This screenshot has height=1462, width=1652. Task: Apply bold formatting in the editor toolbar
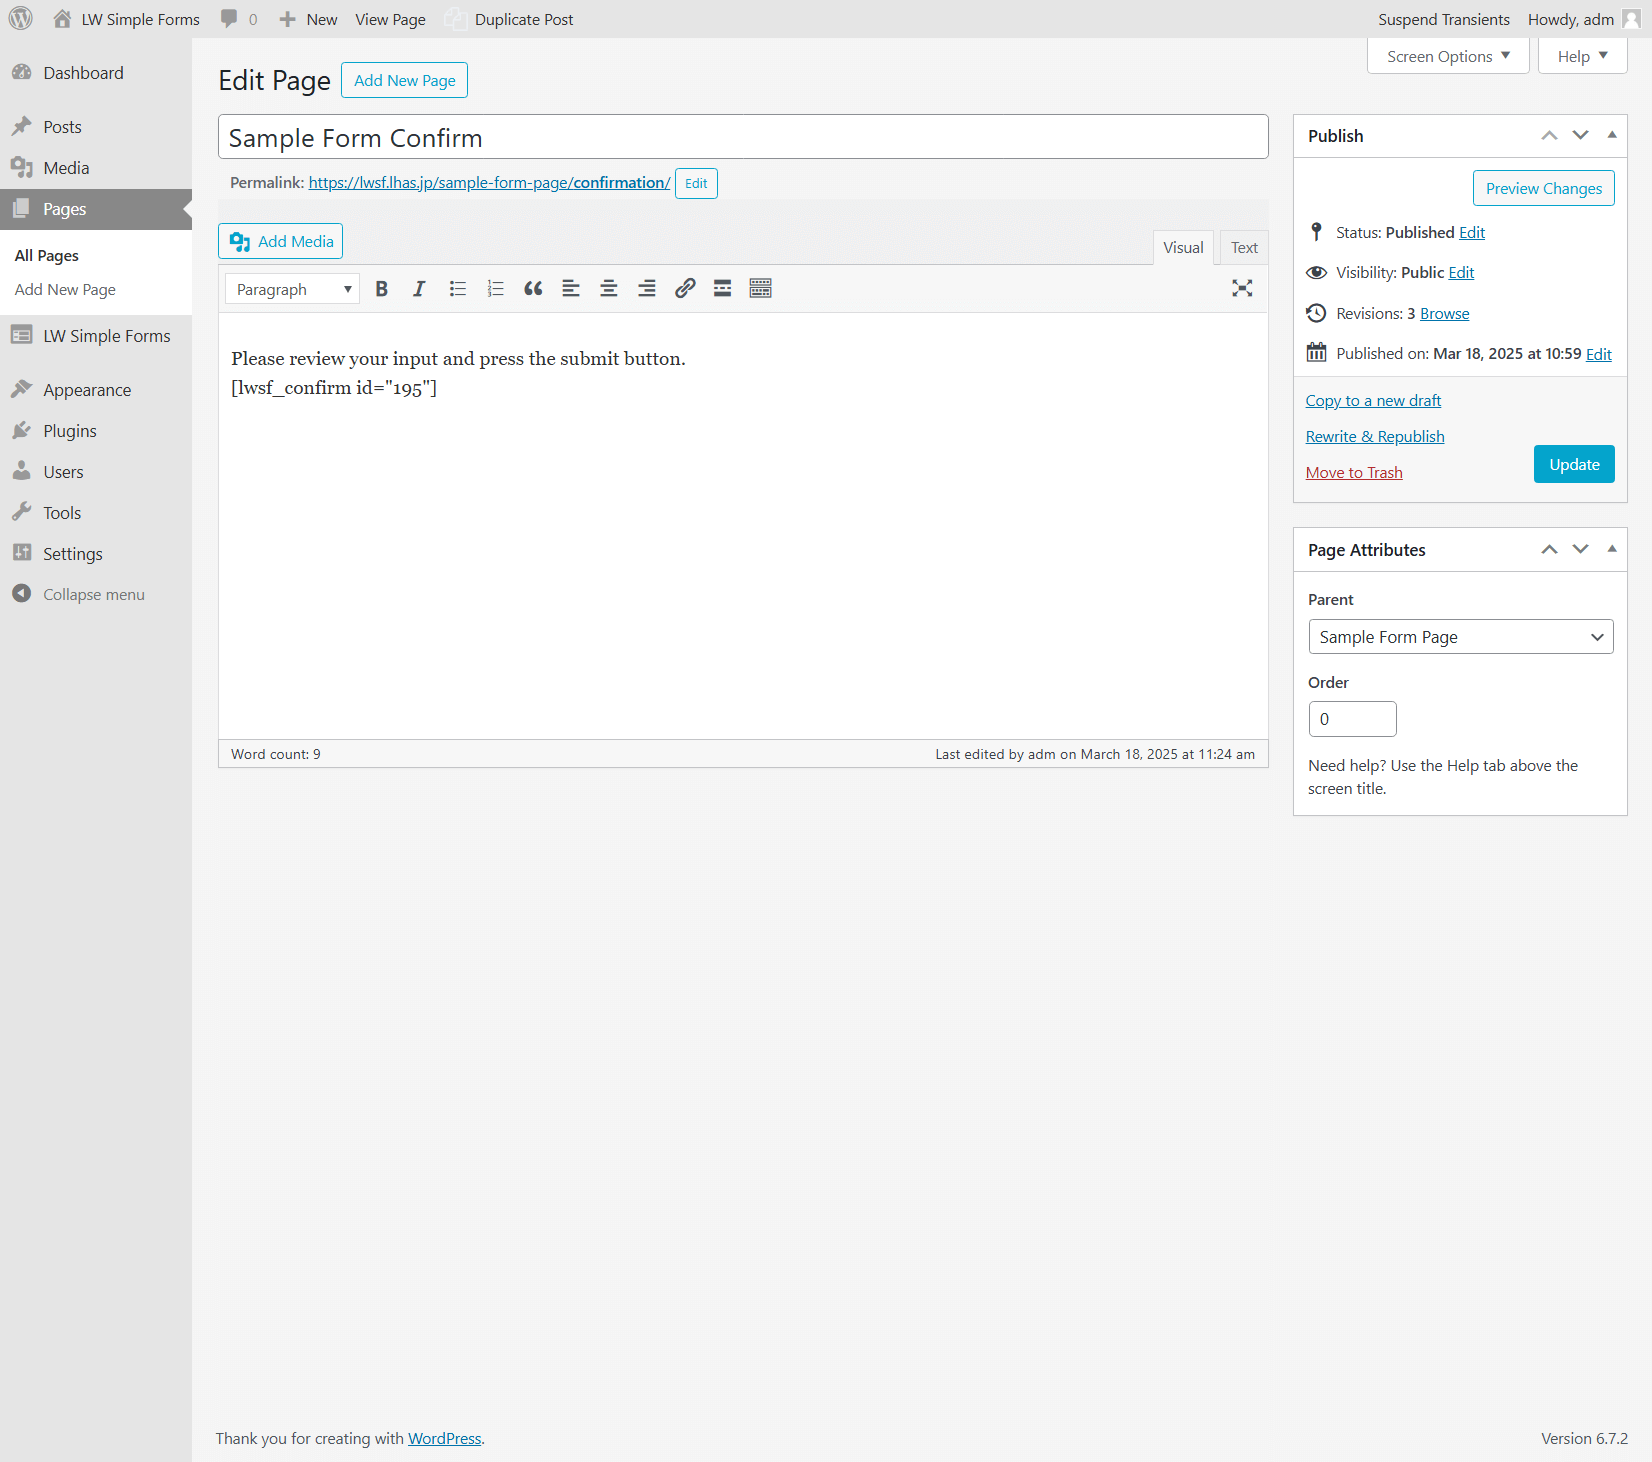click(381, 288)
